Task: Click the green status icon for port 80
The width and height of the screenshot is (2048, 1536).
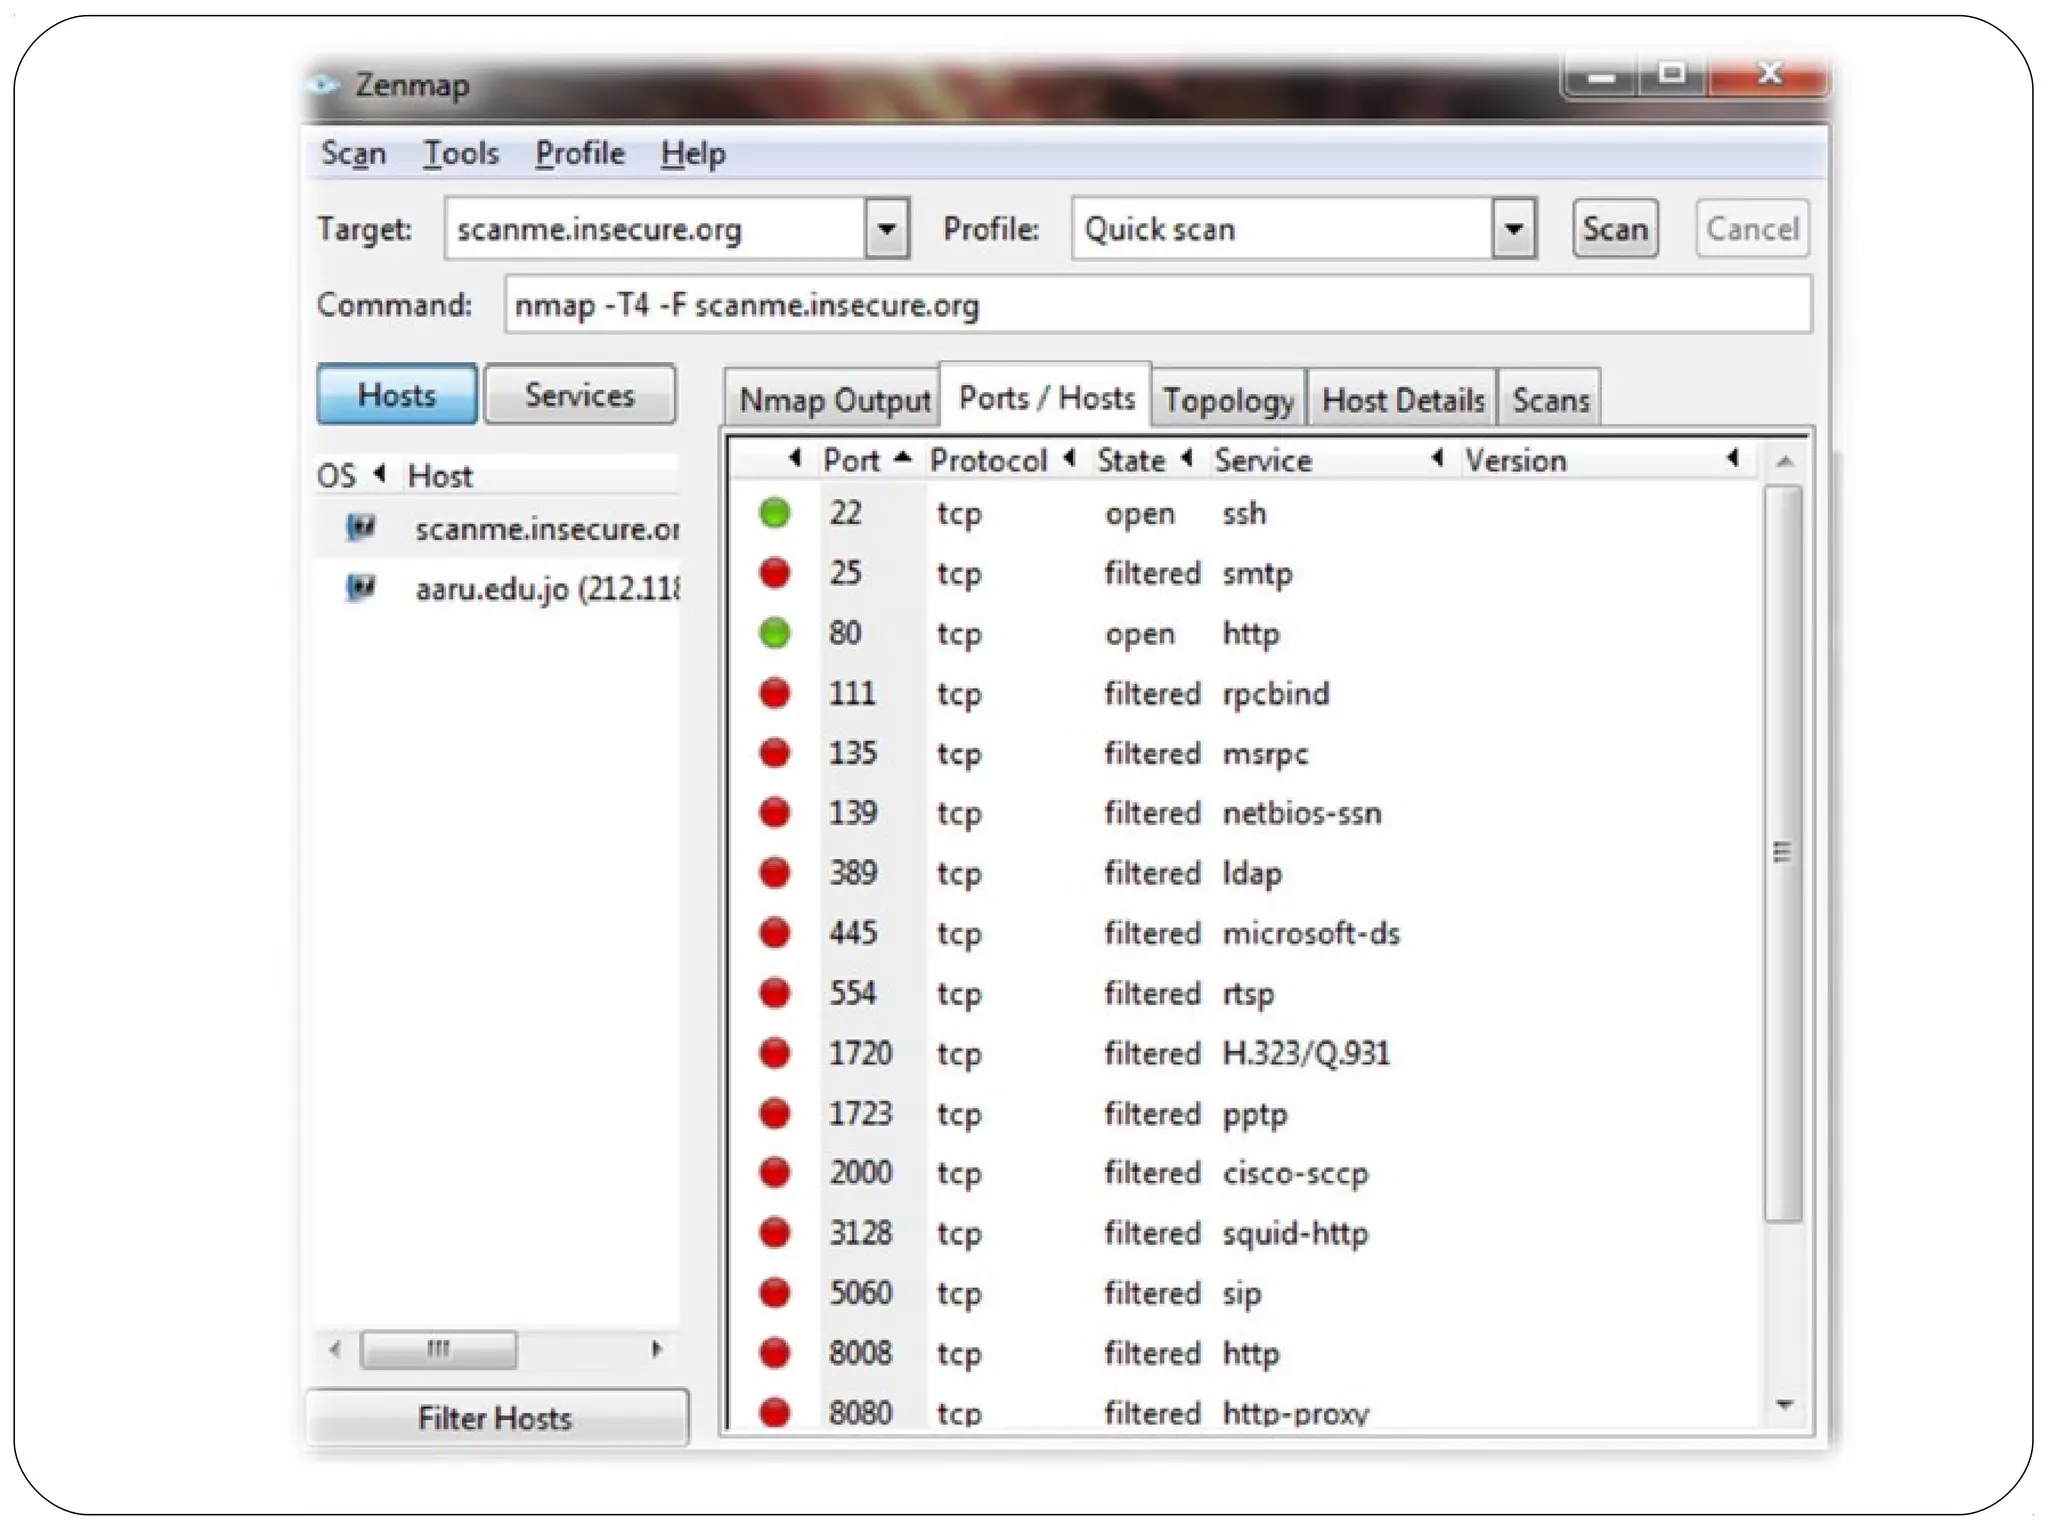Action: (x=774, y=633)
